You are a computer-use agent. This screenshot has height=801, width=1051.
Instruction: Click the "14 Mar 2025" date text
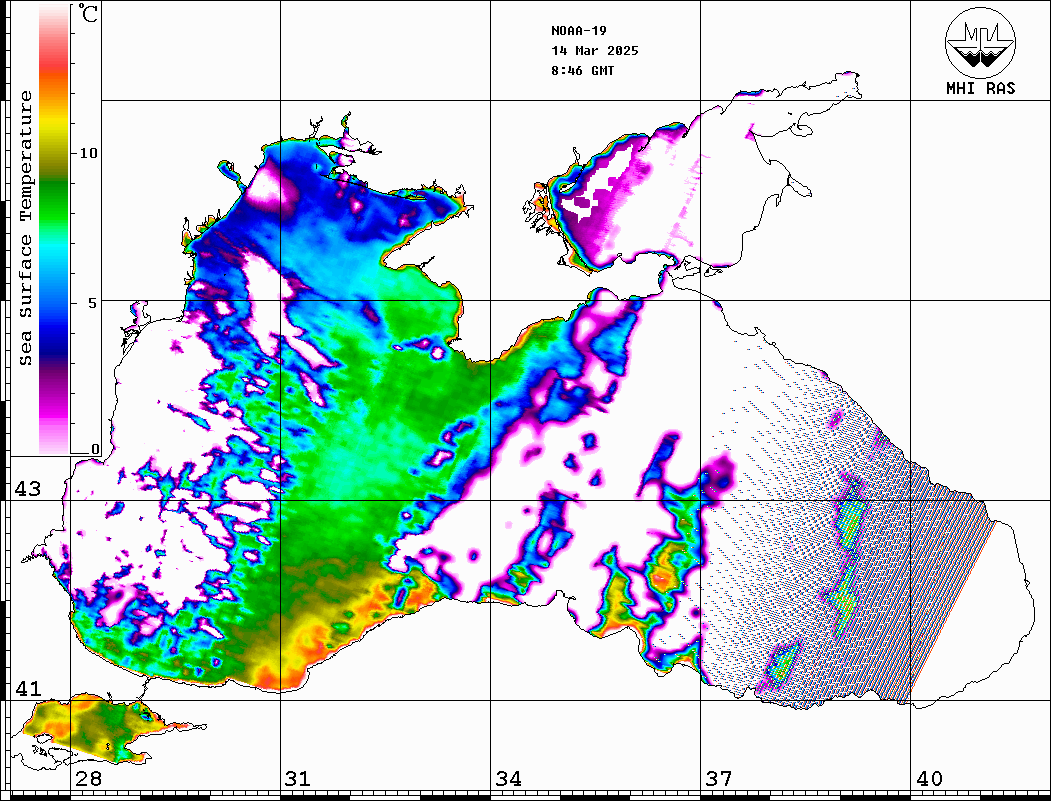tap(595, 51)
